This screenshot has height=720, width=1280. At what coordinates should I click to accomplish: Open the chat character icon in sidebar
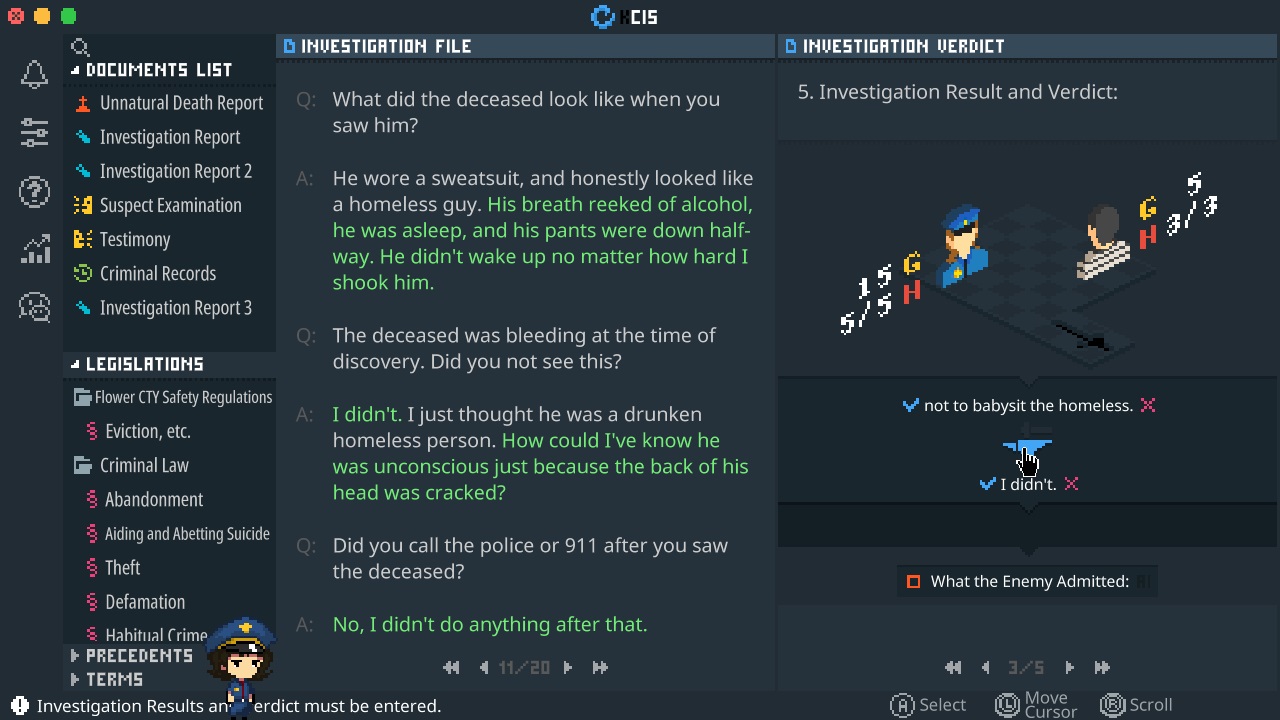pos(34,308)
